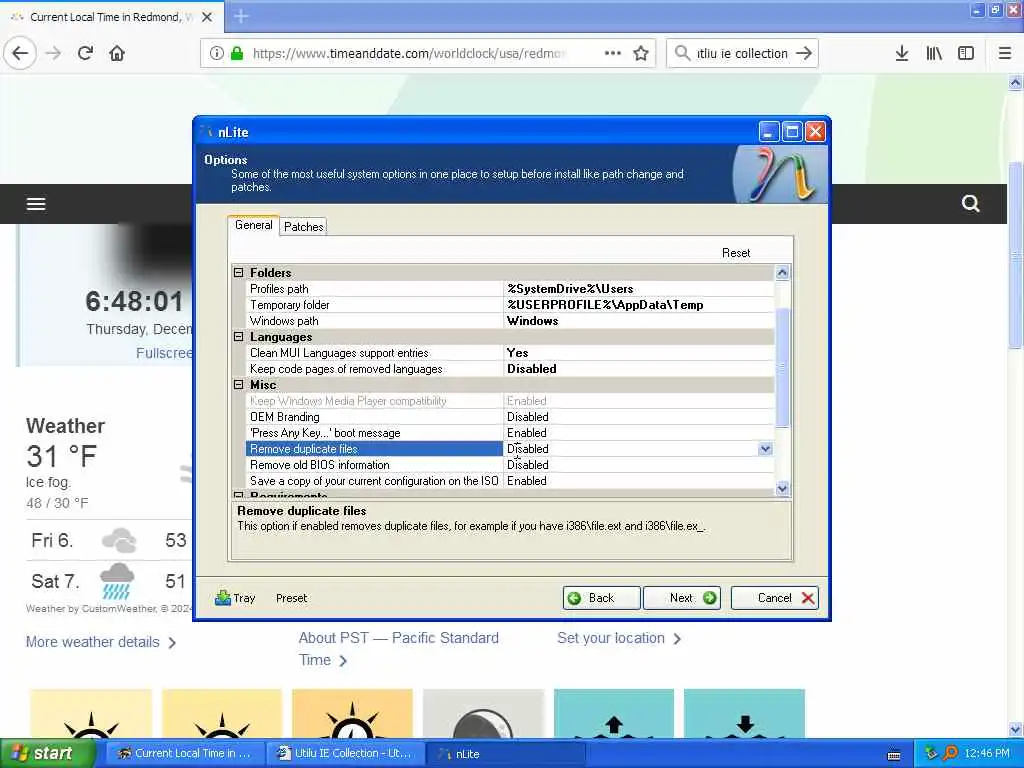Click the Firefox search box
Image resolution: width=1024 pixels, height=768 pixels.
(742, 54)
